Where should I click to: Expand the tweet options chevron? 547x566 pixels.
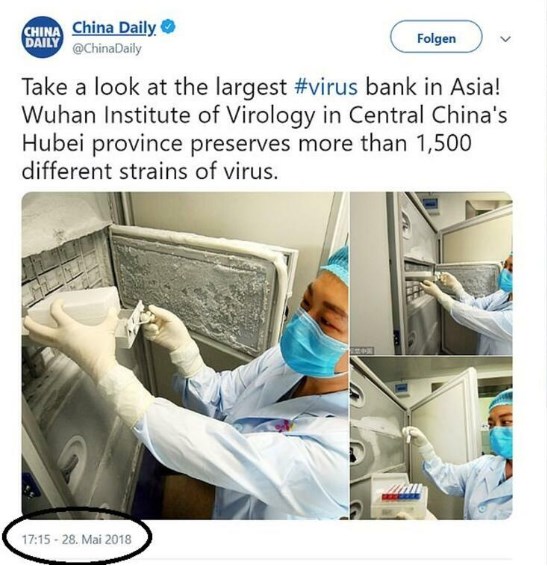point(506,39)
